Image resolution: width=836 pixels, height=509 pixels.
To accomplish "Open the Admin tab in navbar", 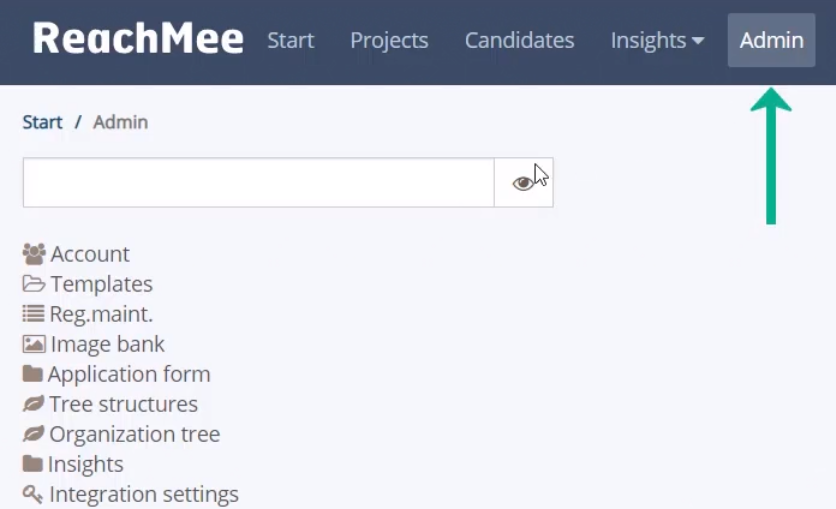I will [771, 41].
